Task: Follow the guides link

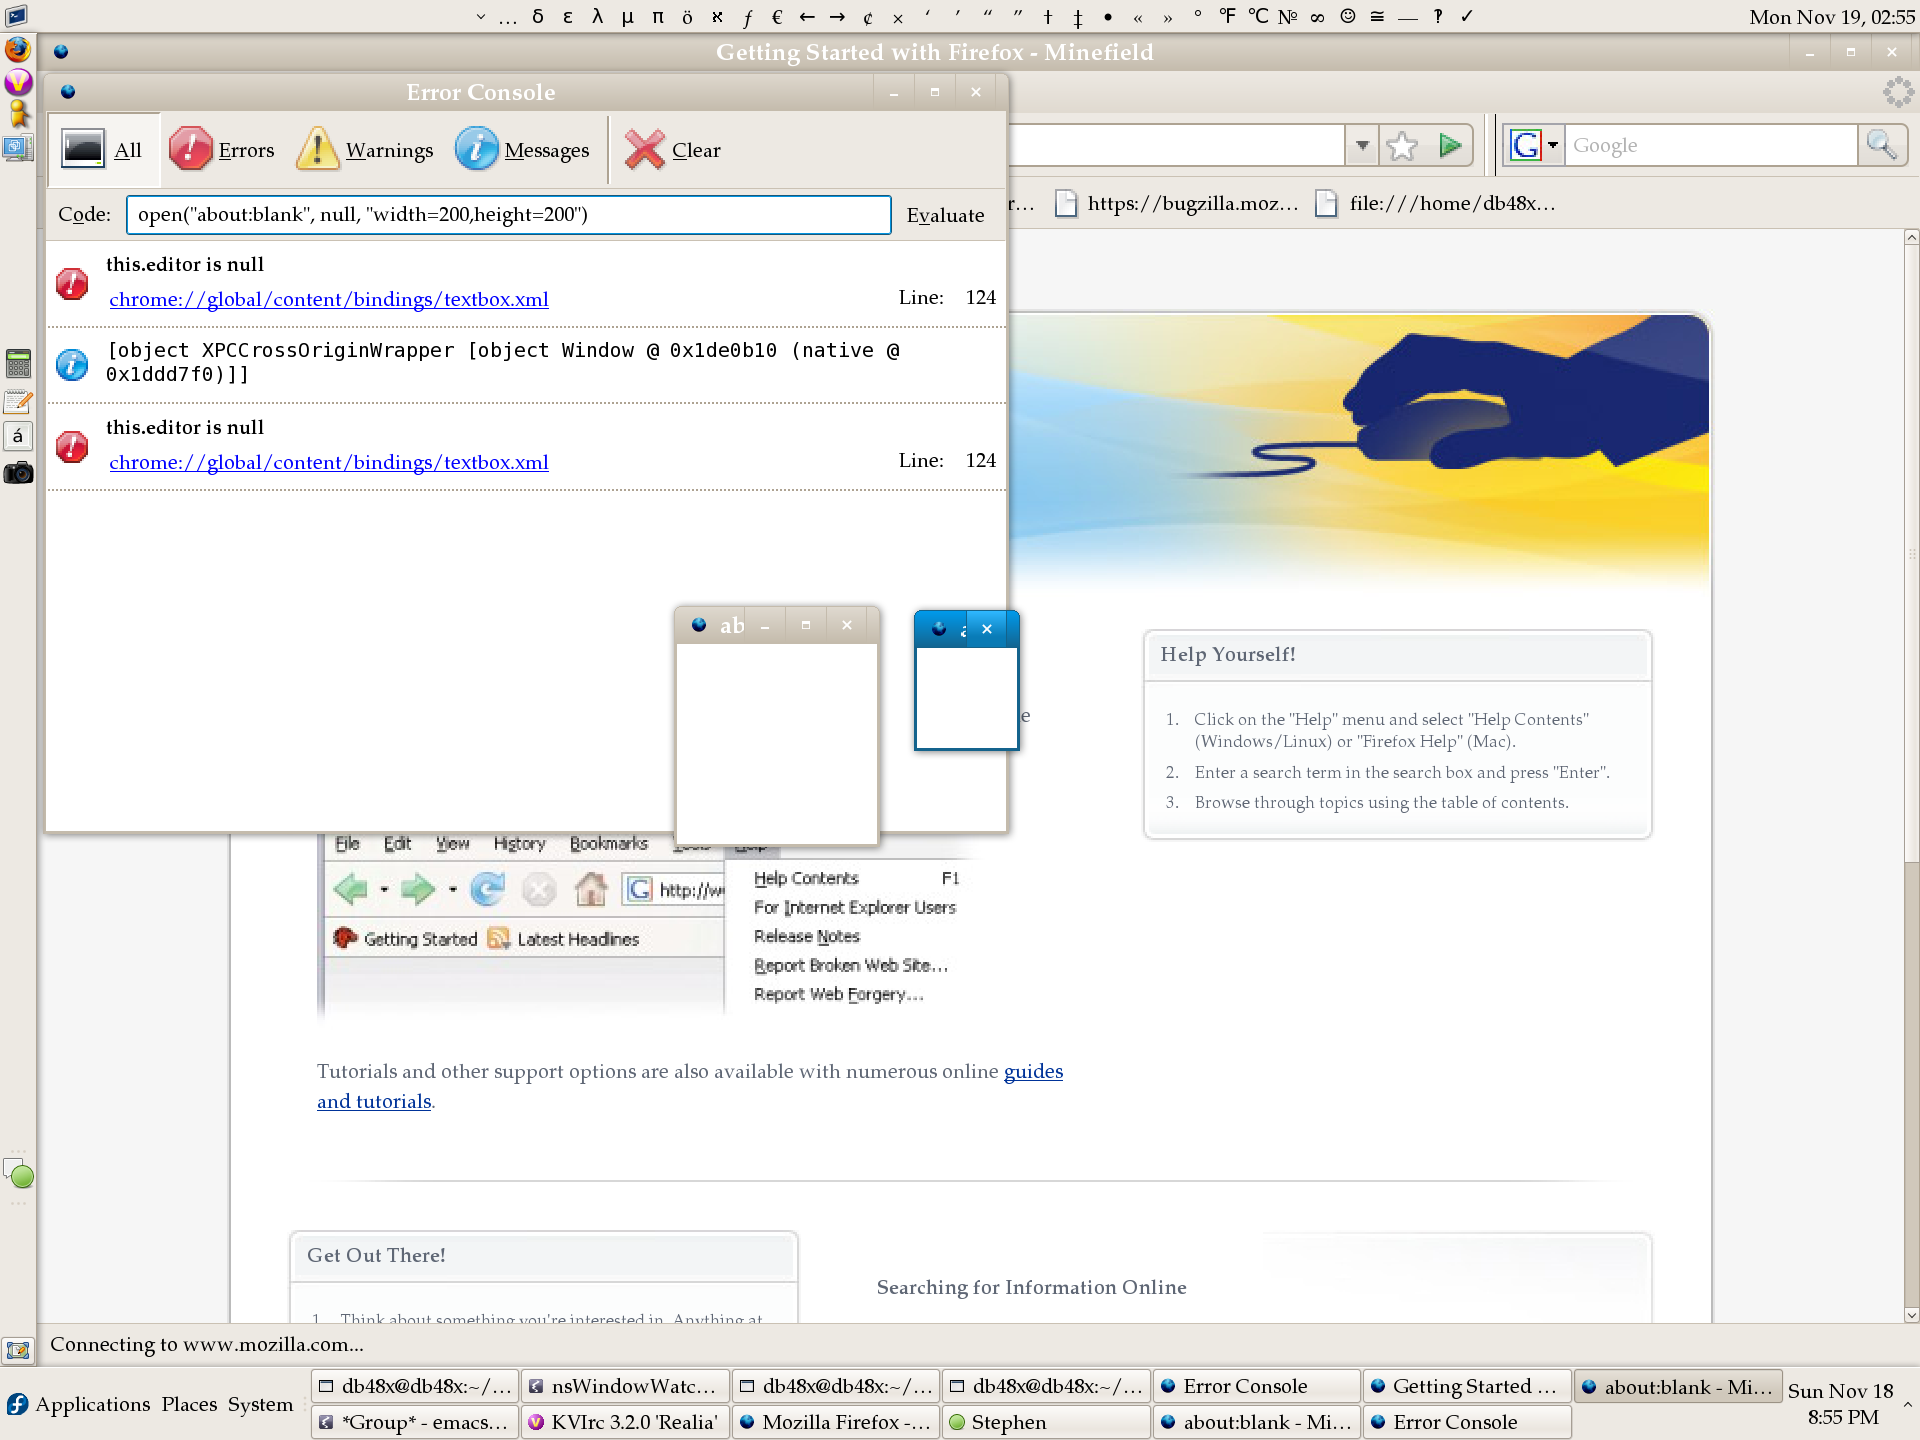Action: 1033,1071
